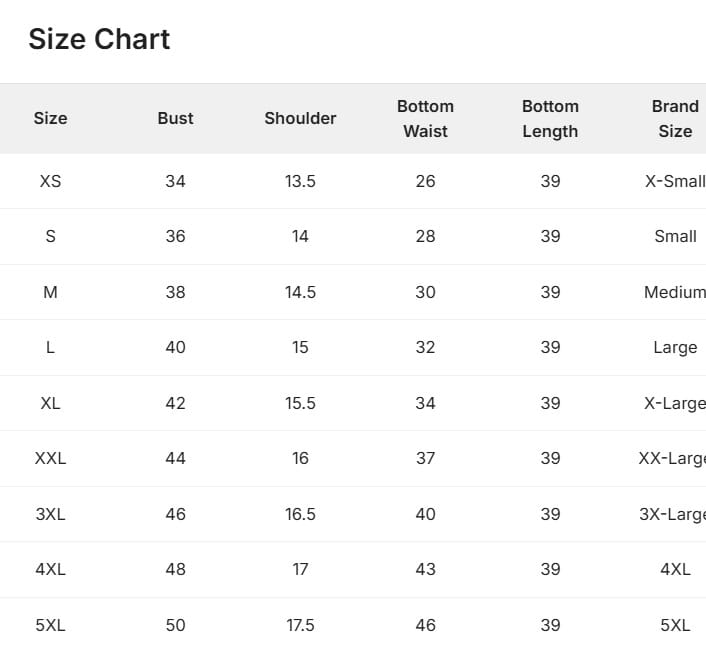Select the Bottom Waist column header

[x=425, y=118]
